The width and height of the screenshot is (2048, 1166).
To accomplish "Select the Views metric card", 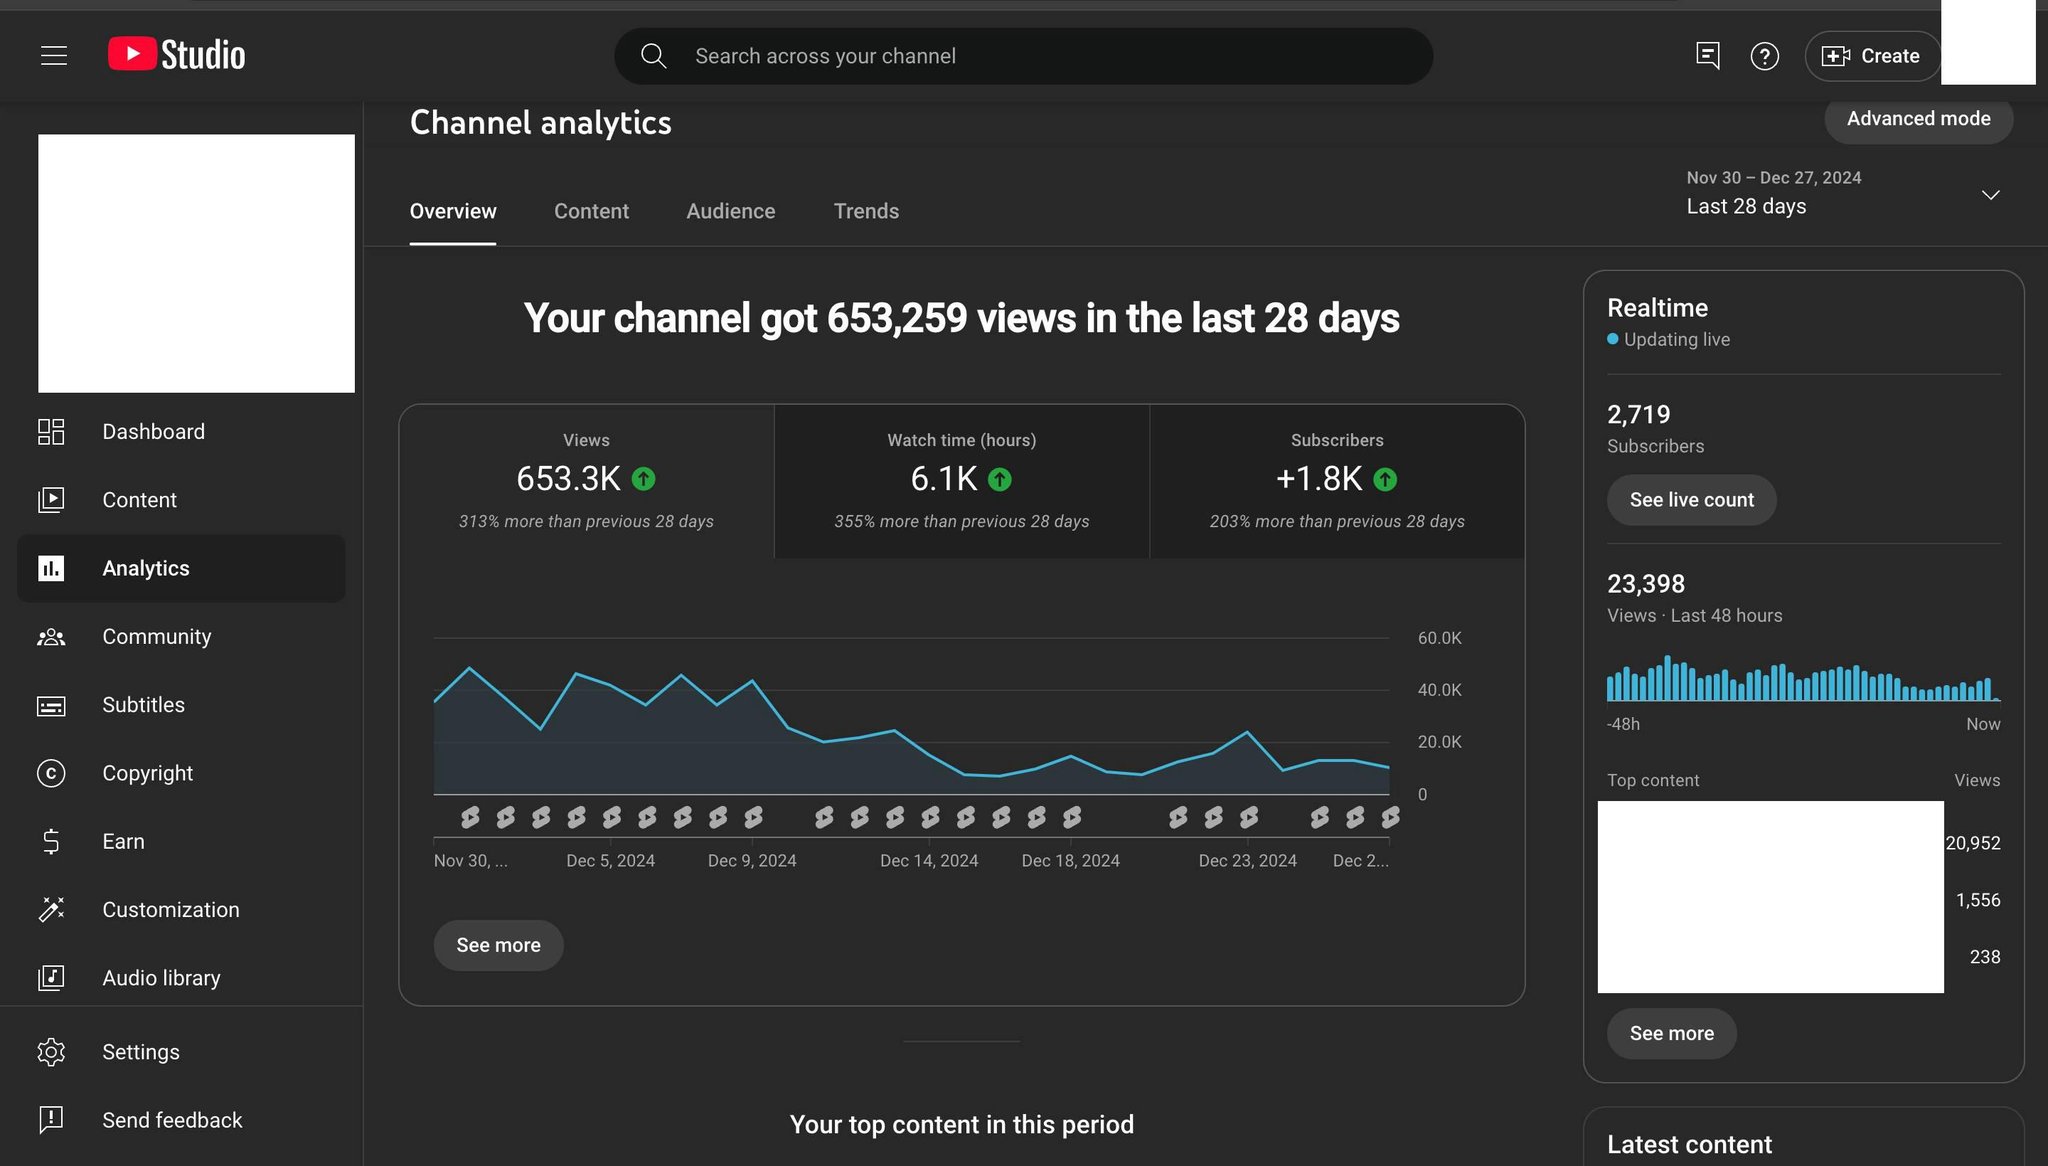I will click(586, 481).
